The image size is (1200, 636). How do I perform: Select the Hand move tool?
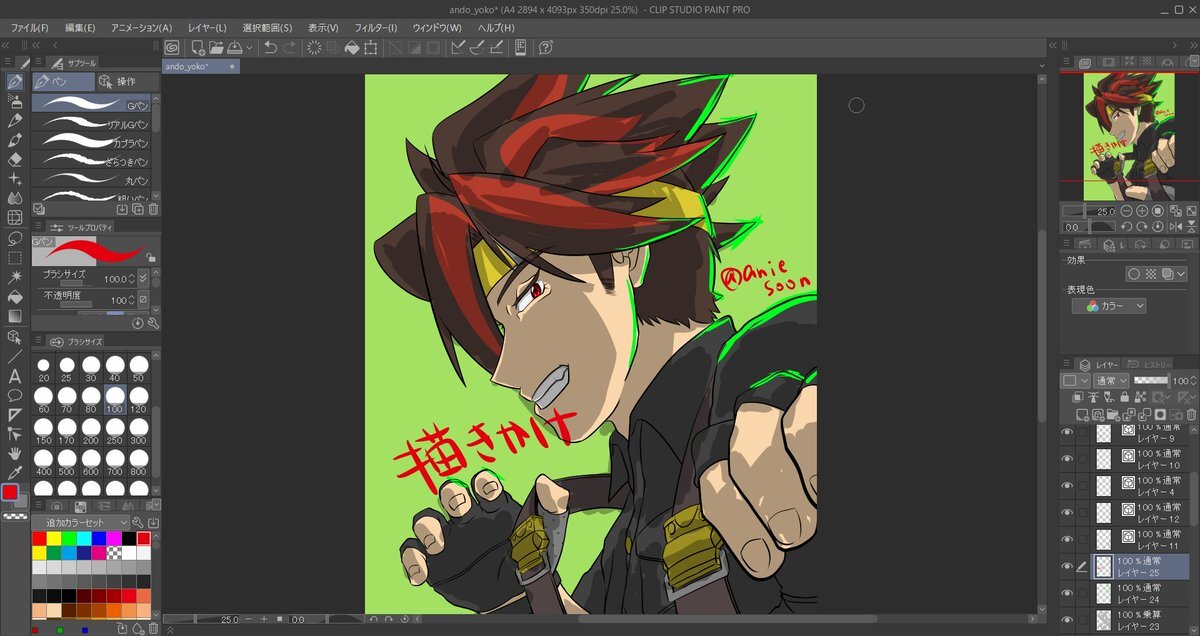(x=15, y=453)
